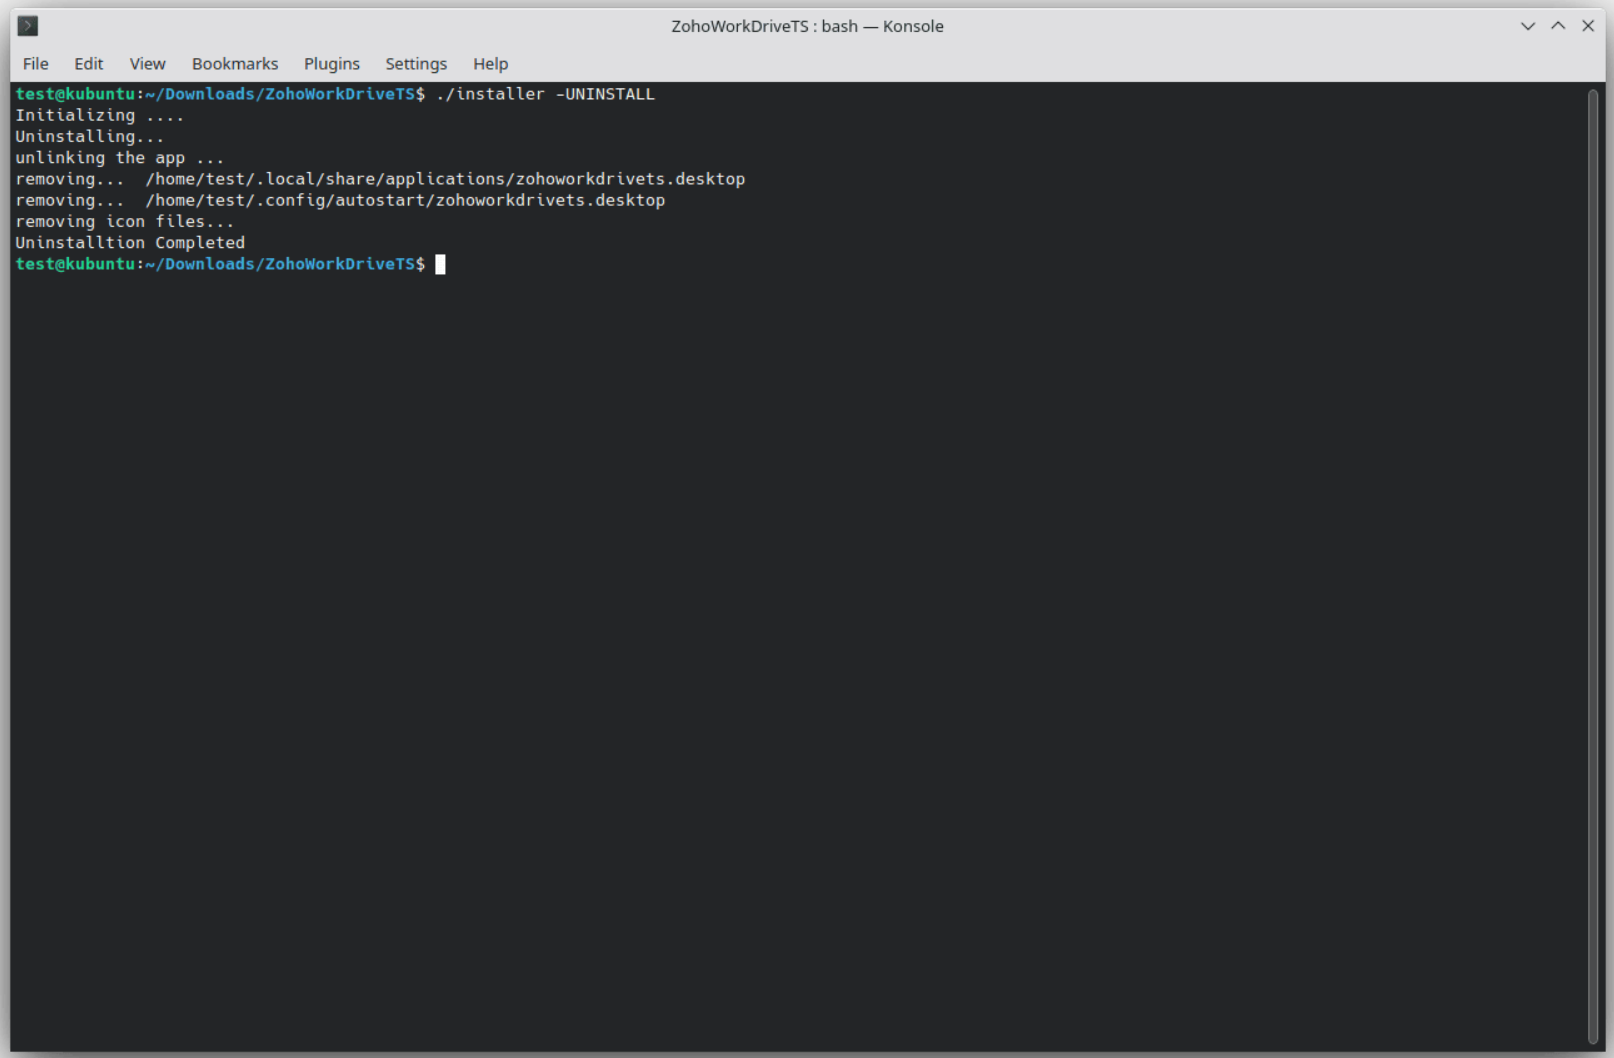Image resolution: width=1614 pixels, height=1058 pixels.
Task: Open the Plugins menu
Action: click(x=332, y=64)
